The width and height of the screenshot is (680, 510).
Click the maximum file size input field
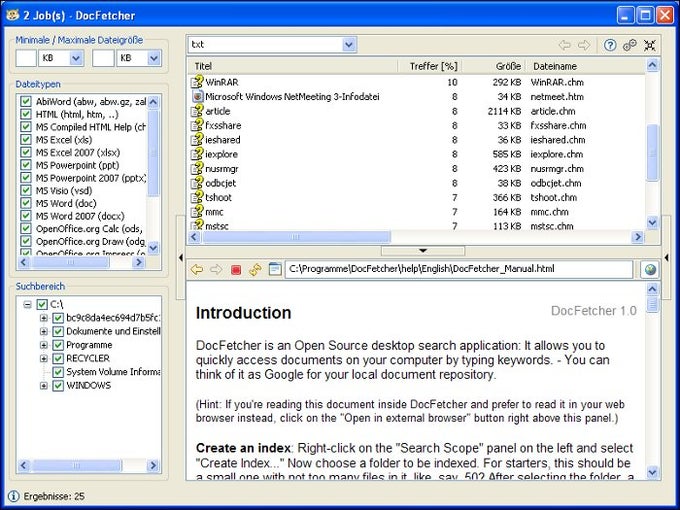tap(103, 58)
